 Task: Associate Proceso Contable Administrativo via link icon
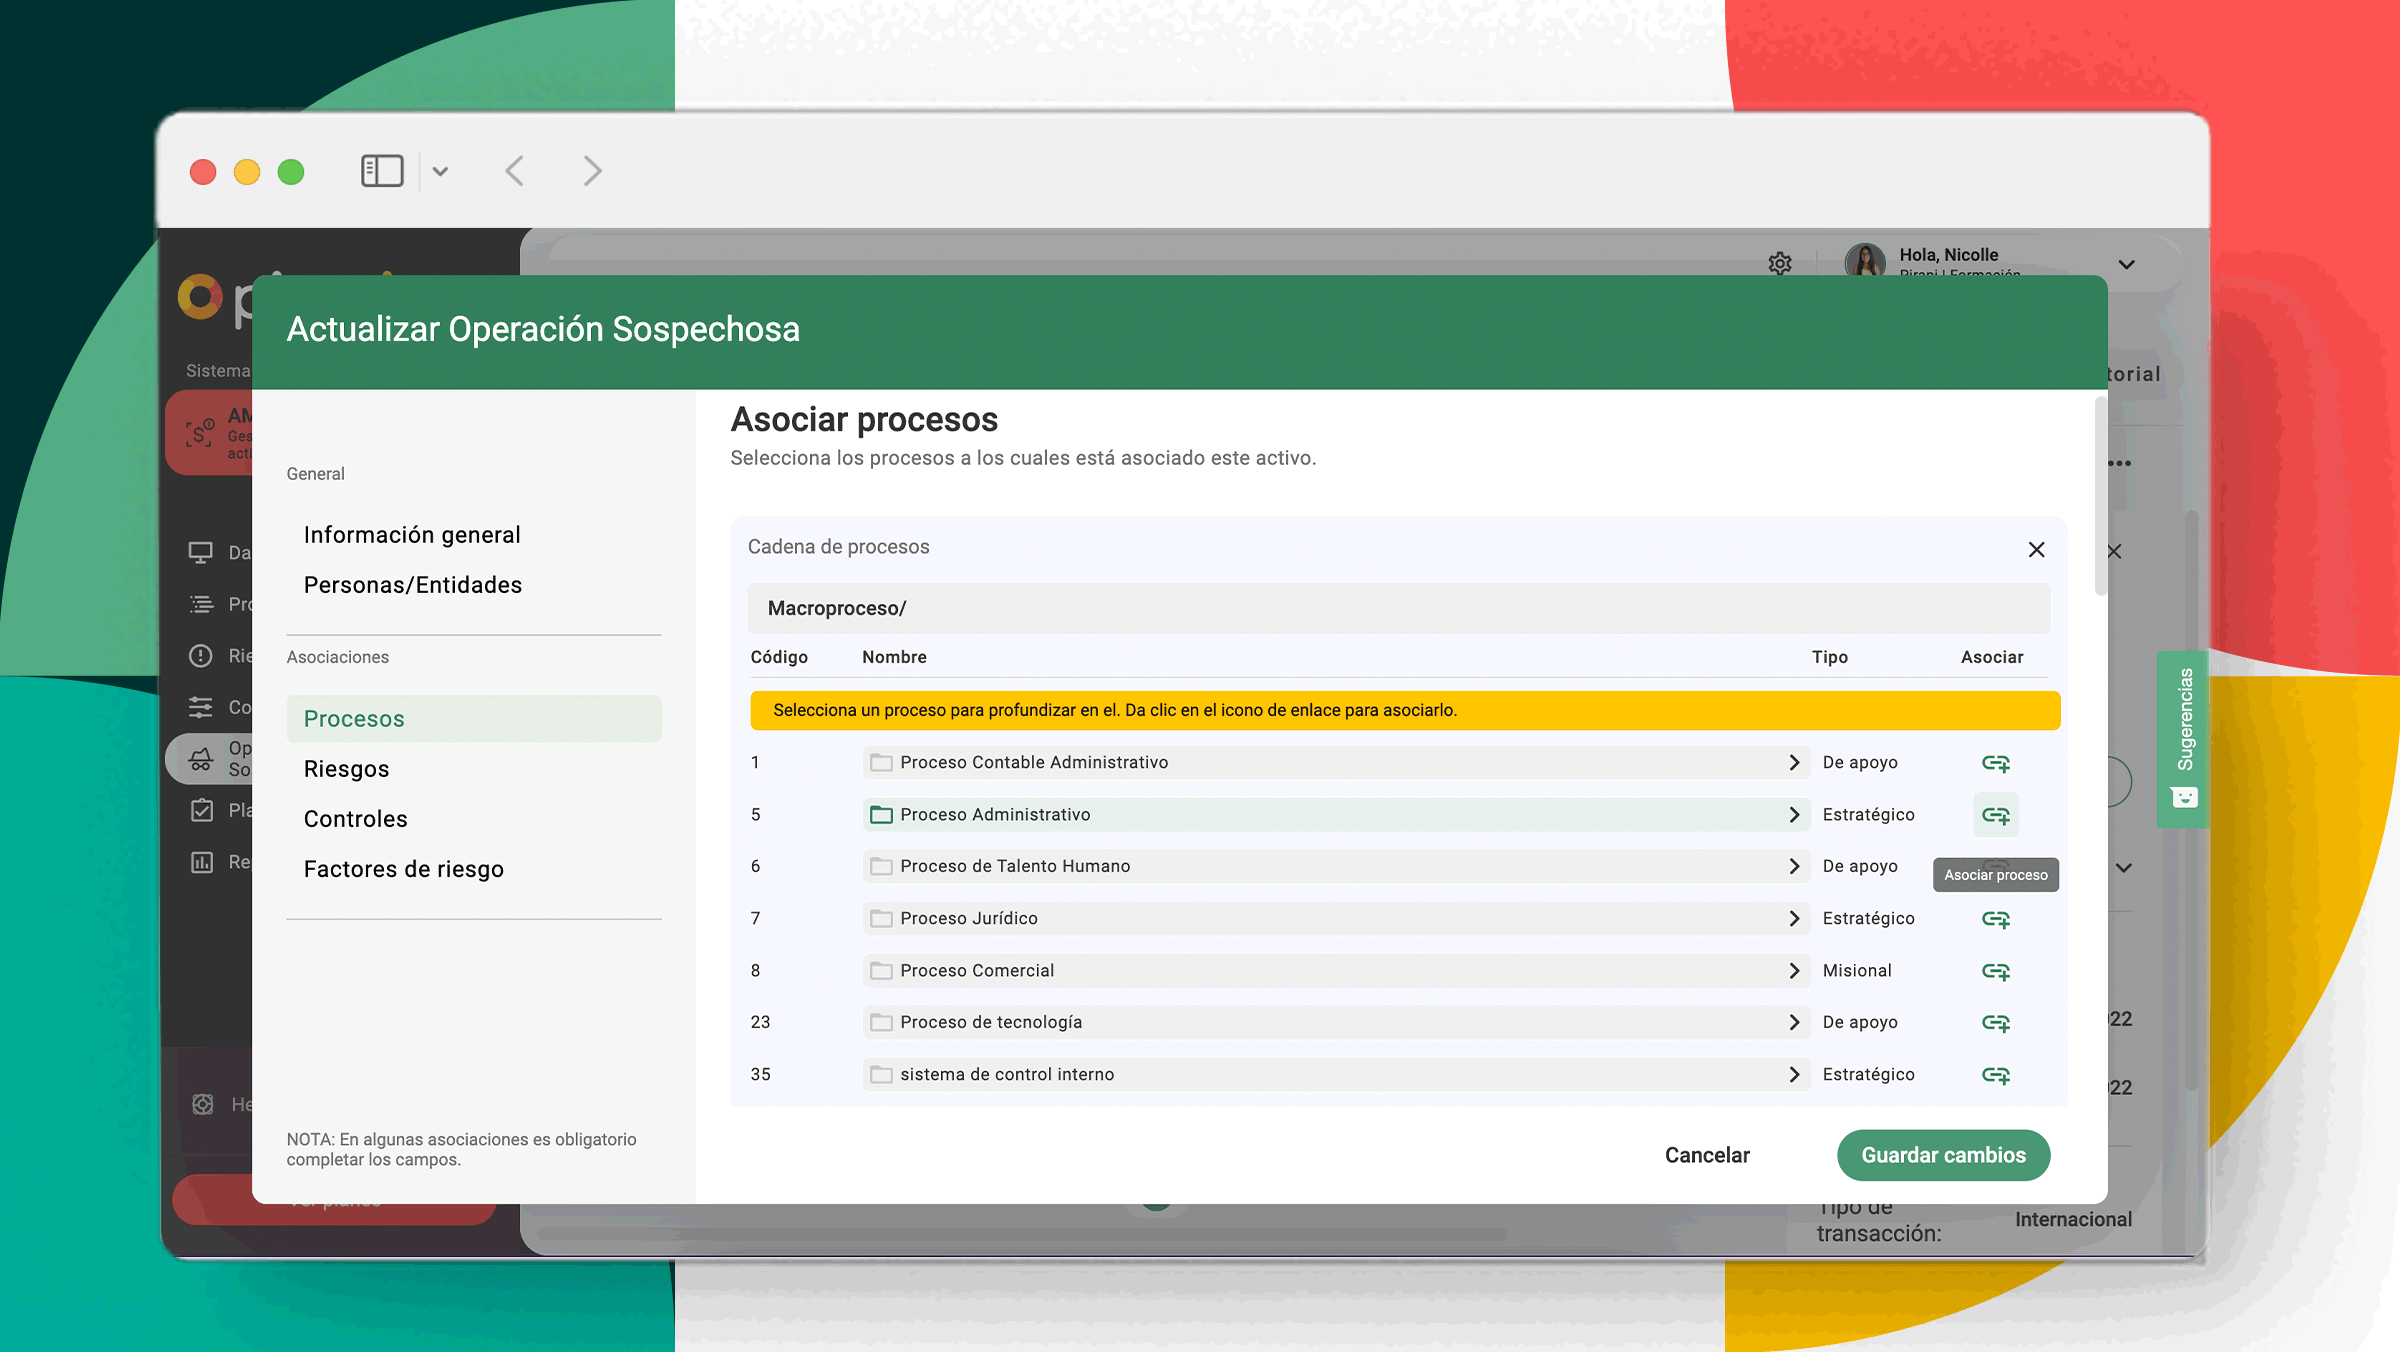point(1995,763)
